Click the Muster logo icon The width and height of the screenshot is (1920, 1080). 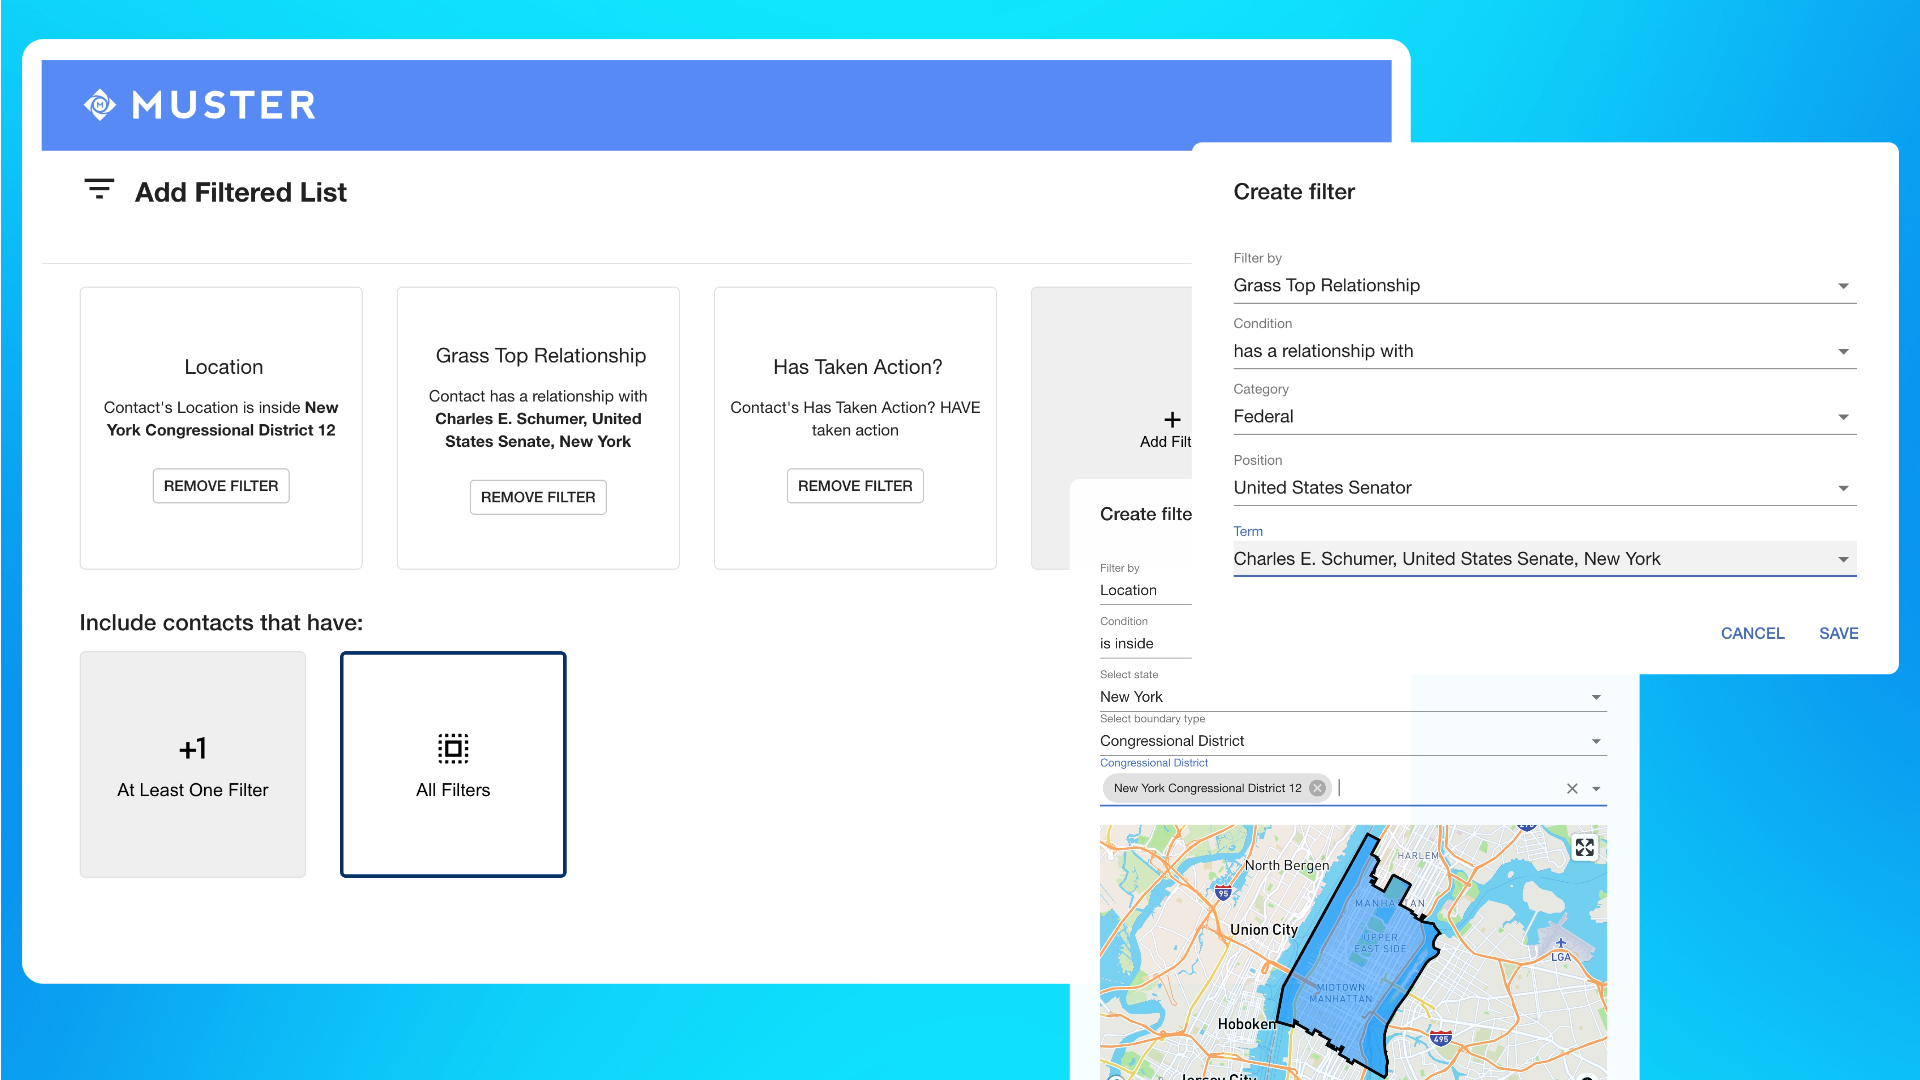[99, 104]
